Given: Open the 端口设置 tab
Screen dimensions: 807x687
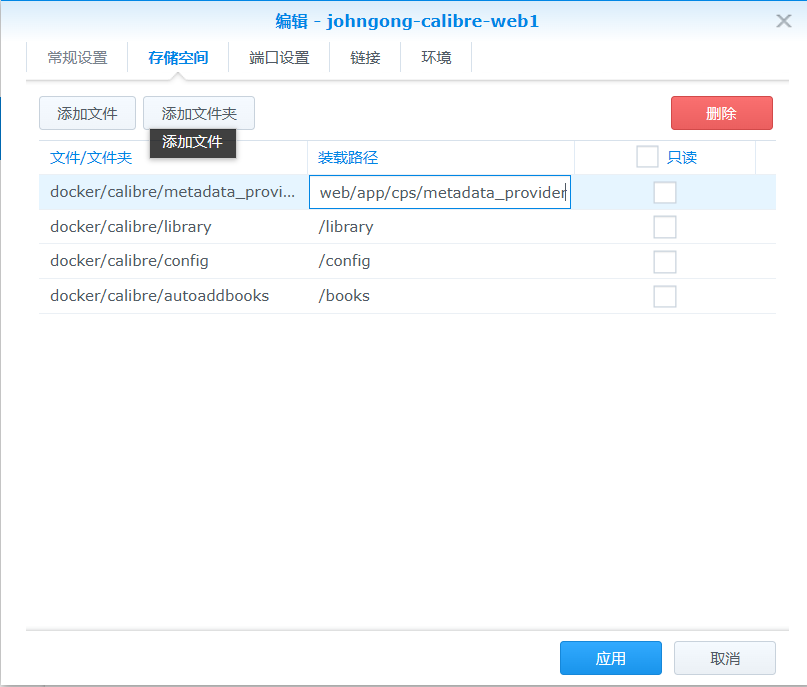Looking at the screenshot, I should pyautogui.click(x=279, y=58).
